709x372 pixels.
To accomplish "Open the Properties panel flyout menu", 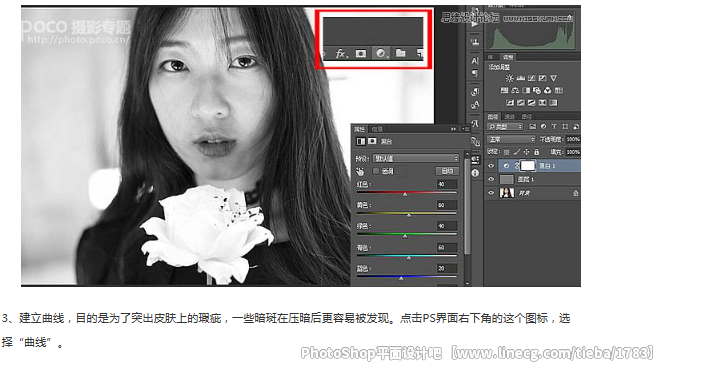I will point(466,129).
